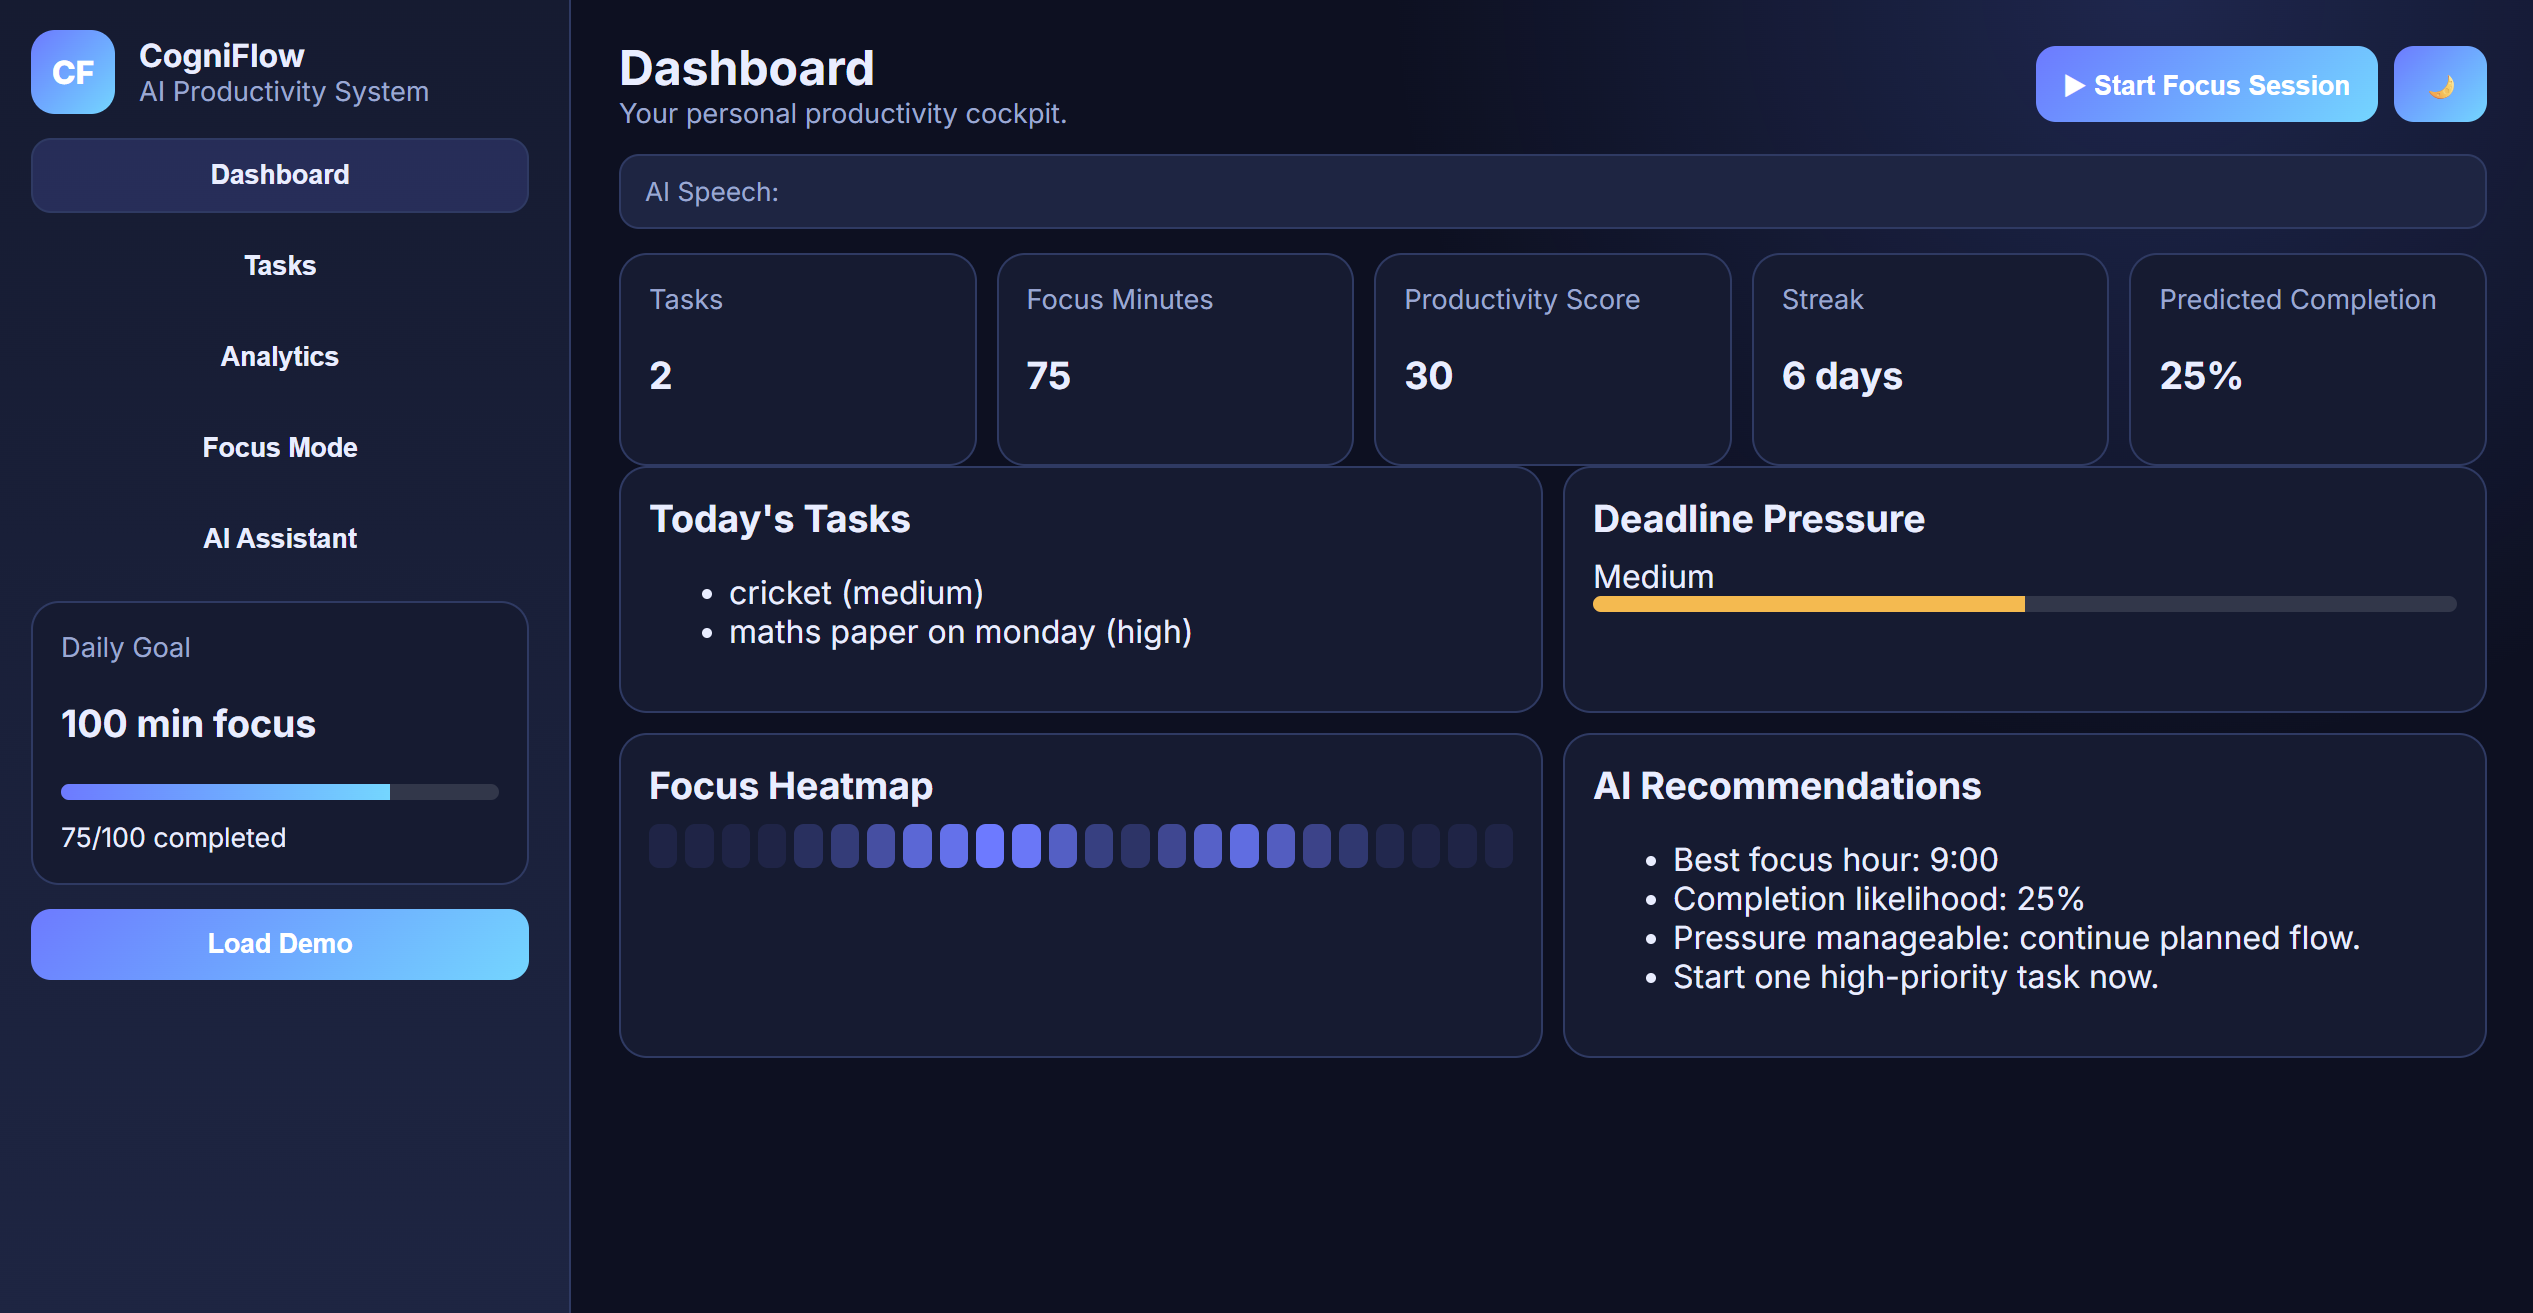Click the Daily Goal progress bar
The width and height of the screenshot is (2533, 1313).
tap(279, 792)
